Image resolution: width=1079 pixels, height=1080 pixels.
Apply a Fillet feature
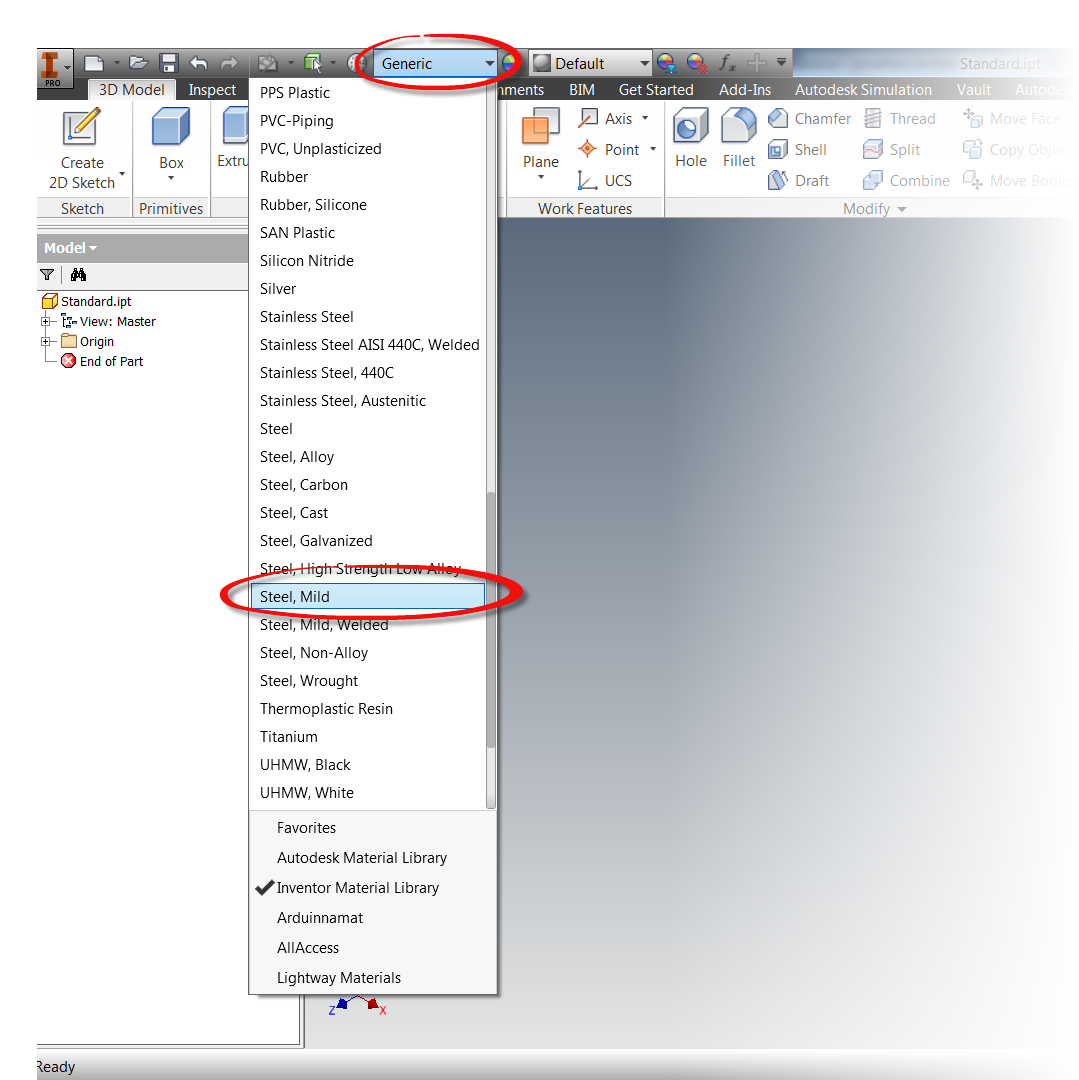pyautogui.click(x=739, y=138)
